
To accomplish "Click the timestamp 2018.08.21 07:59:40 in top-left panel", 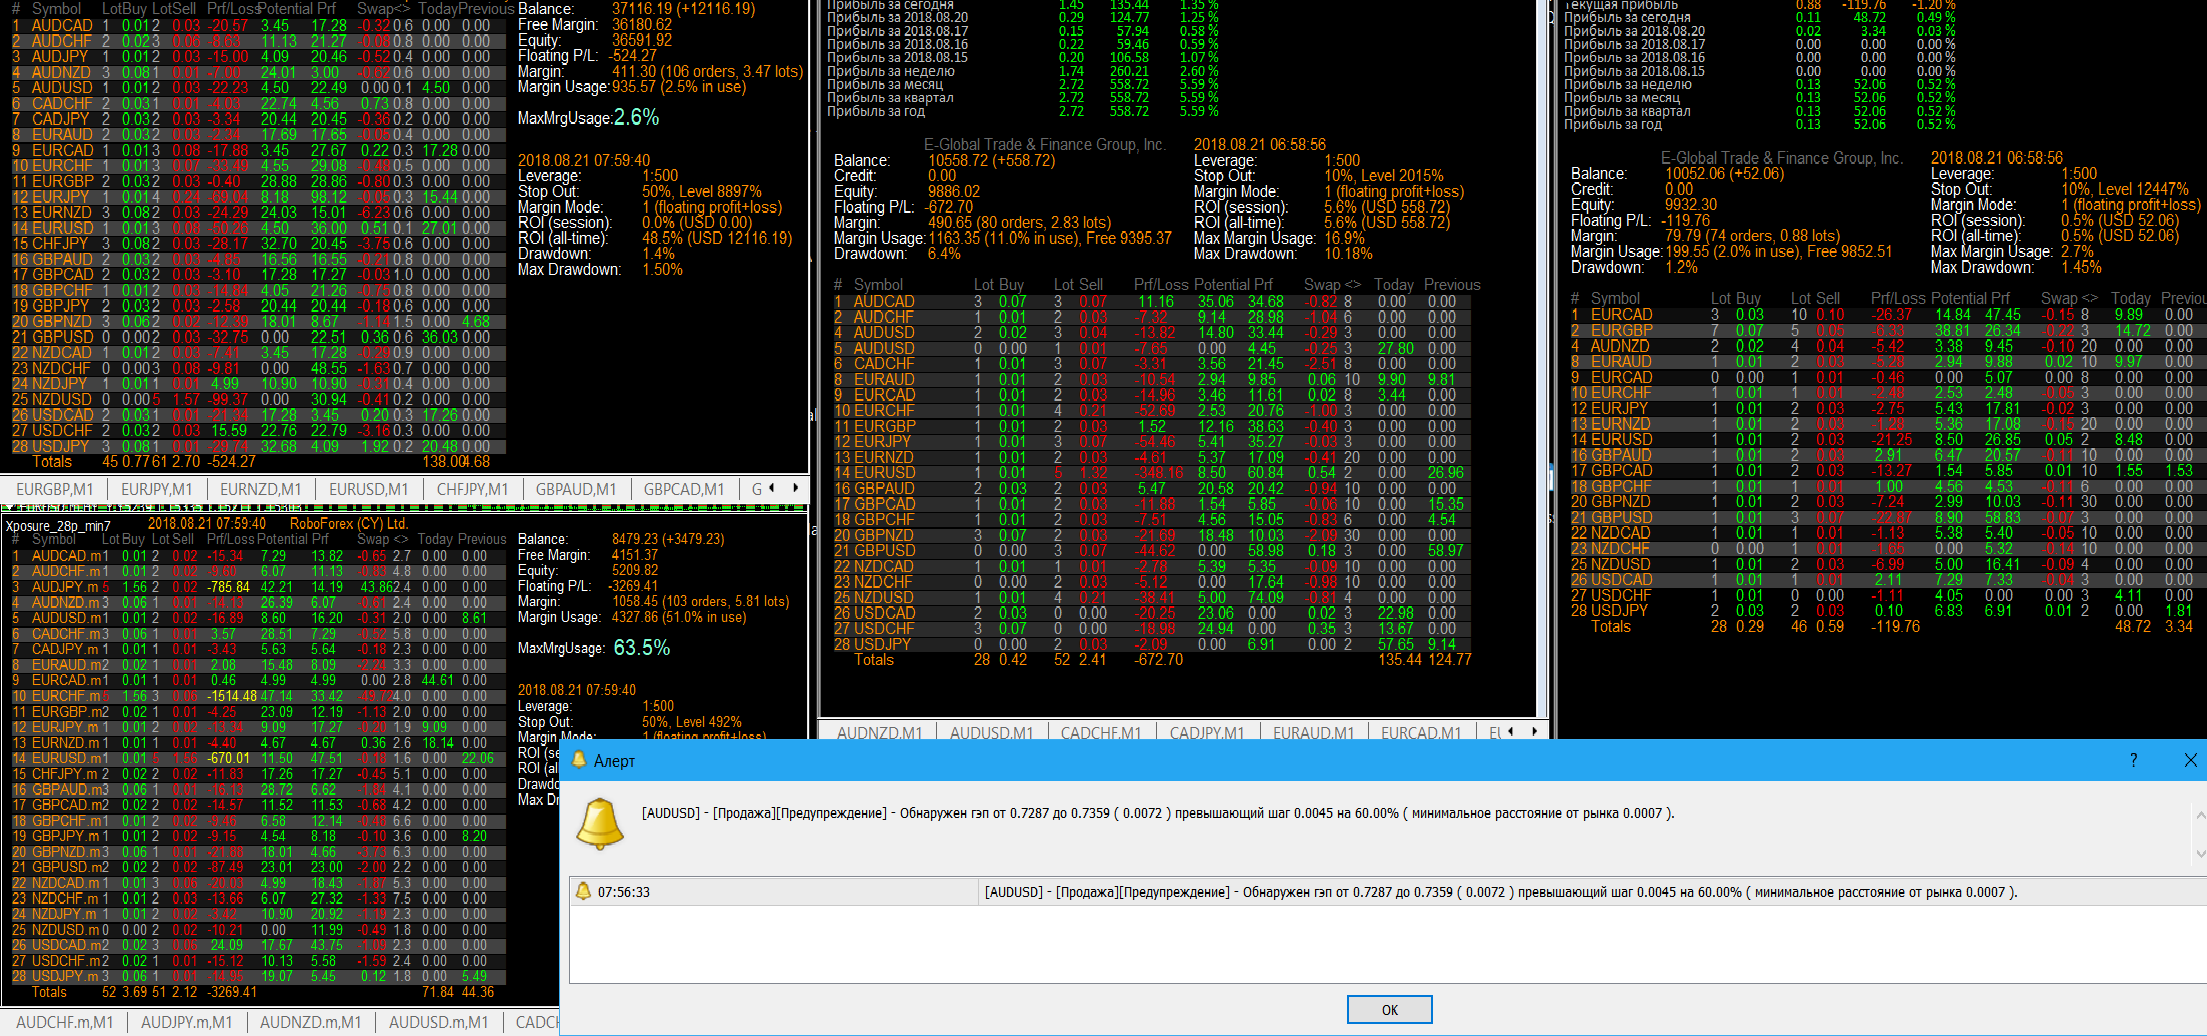I will tap(584, 160).
